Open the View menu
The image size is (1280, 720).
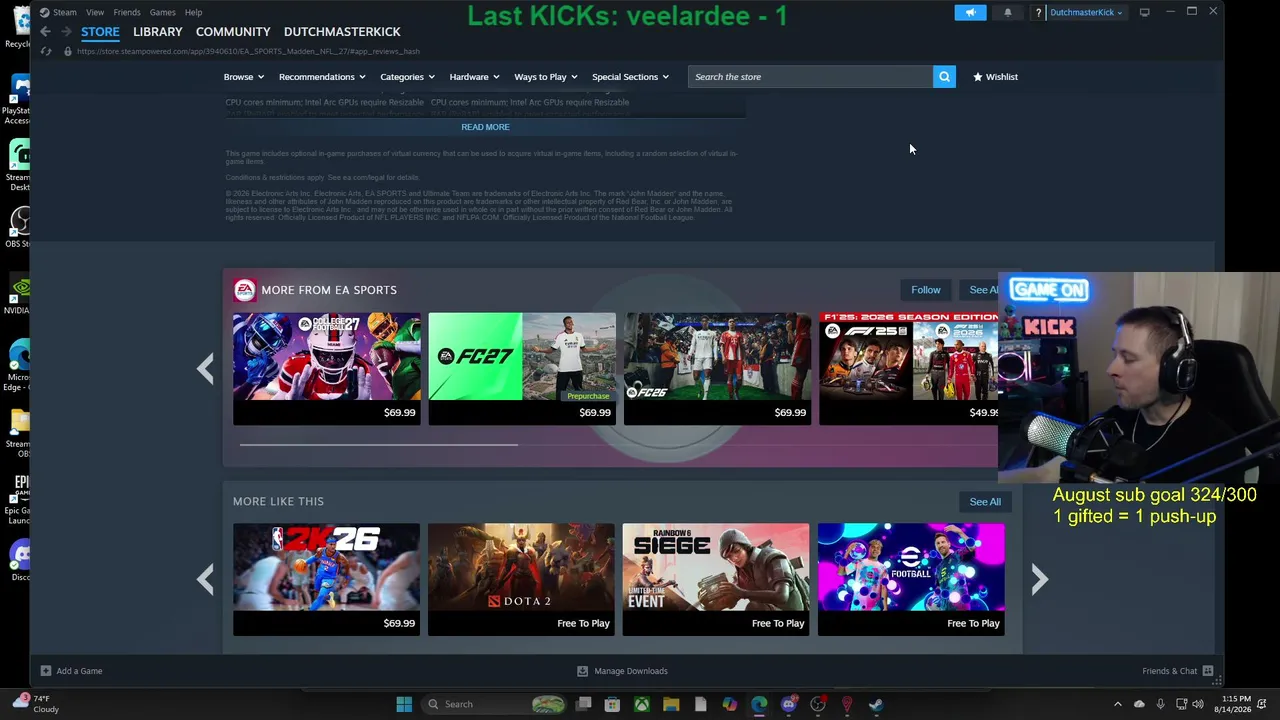(x=95, y=12)
